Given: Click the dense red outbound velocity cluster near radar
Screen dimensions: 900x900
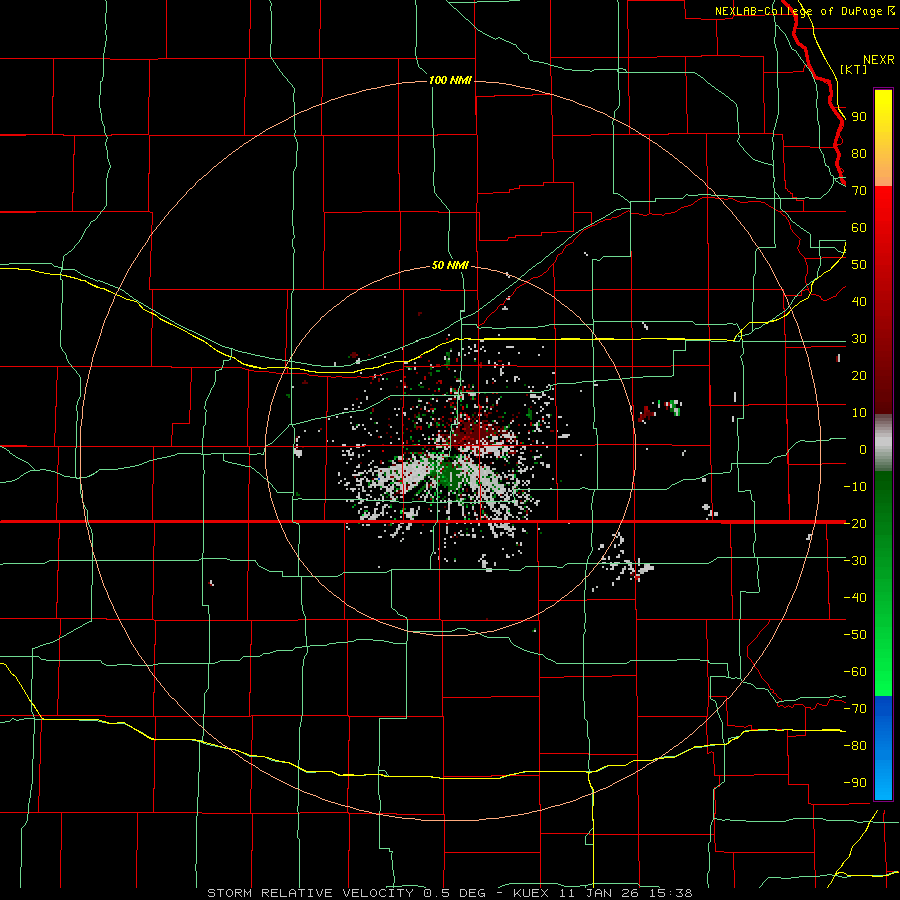Looking at the screenshot, I should tap(474, 433).
